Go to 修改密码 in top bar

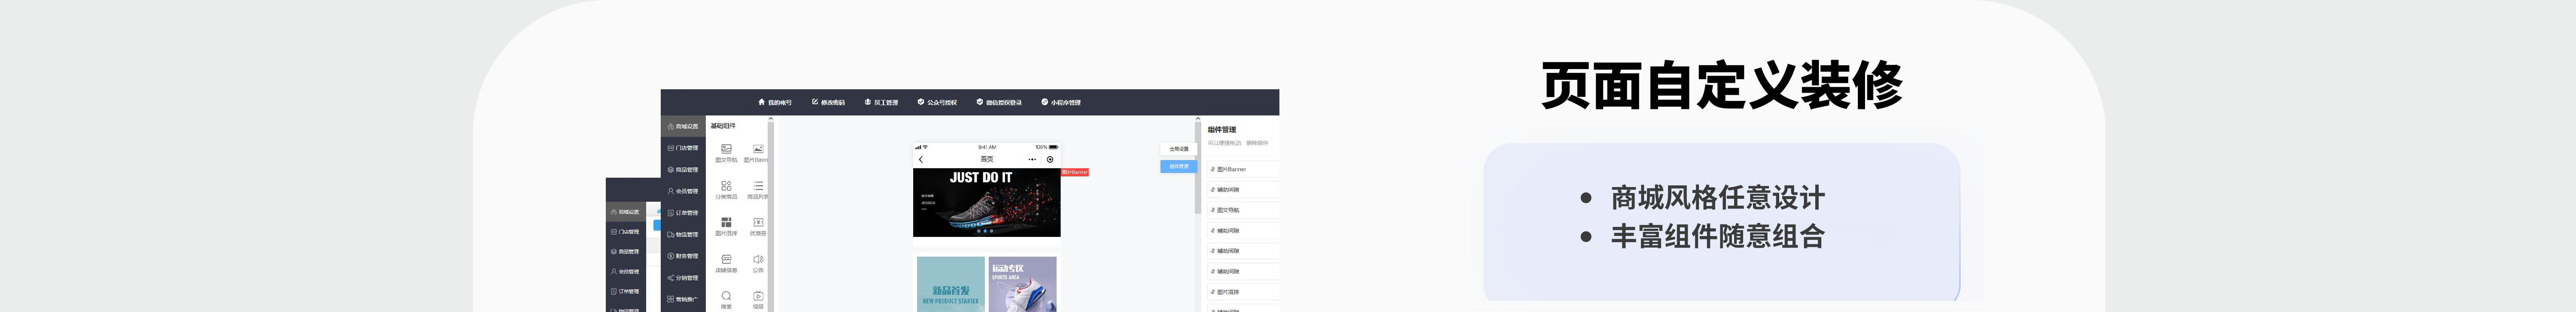point(828,103)
